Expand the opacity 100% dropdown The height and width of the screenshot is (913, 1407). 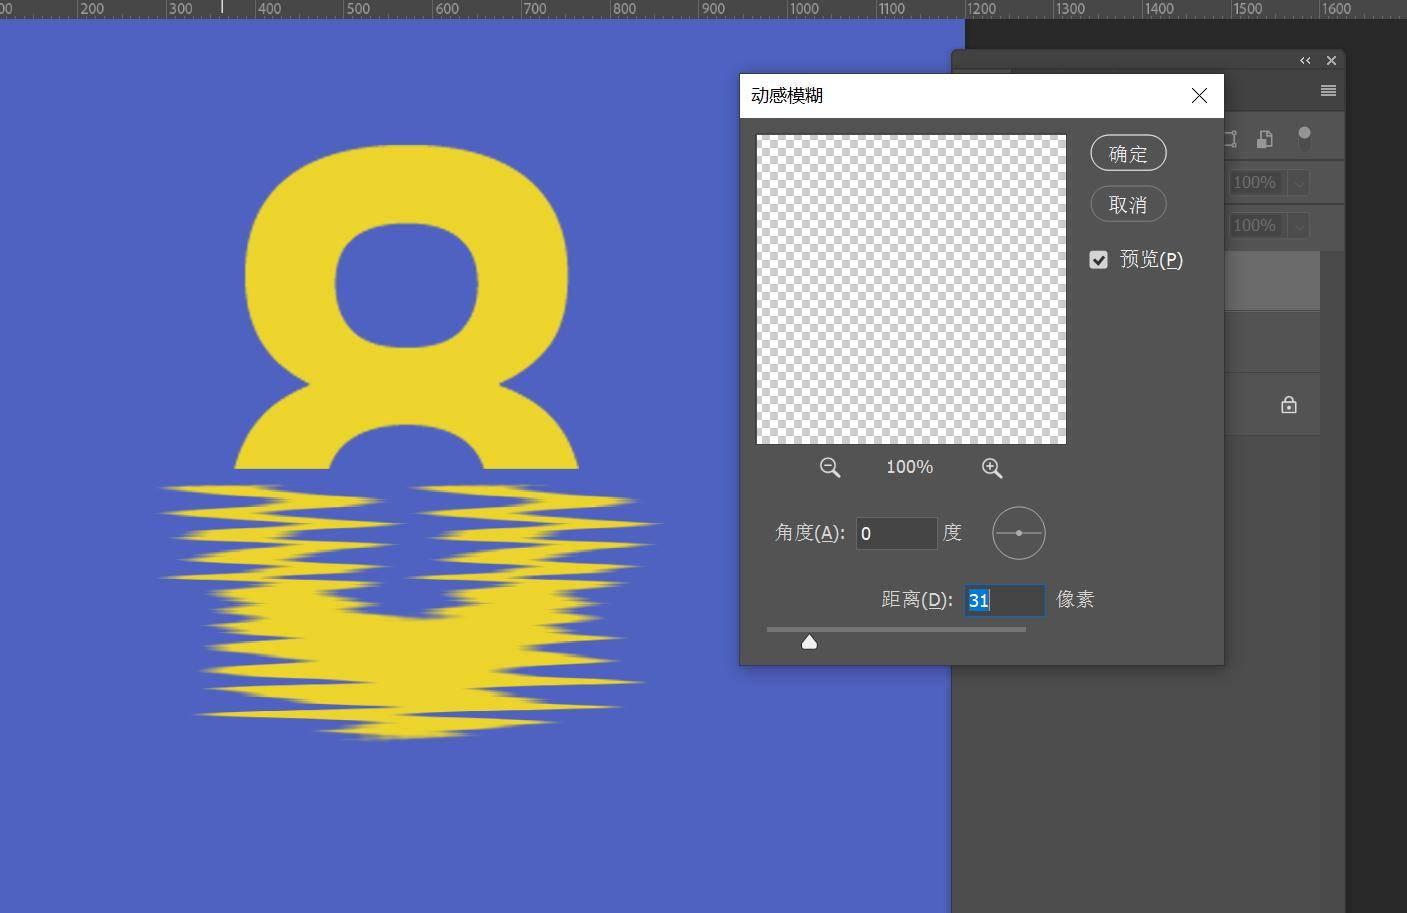1298,183
